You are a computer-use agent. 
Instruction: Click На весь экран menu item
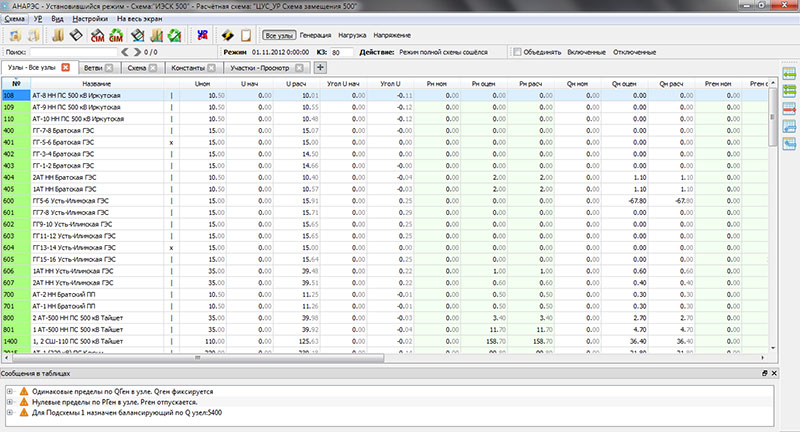click(x=139, y=19)
